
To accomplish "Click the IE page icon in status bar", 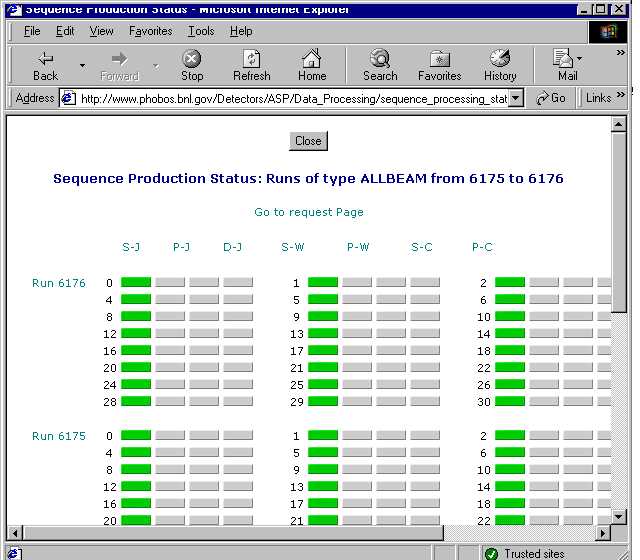I will tap(14, 554).
